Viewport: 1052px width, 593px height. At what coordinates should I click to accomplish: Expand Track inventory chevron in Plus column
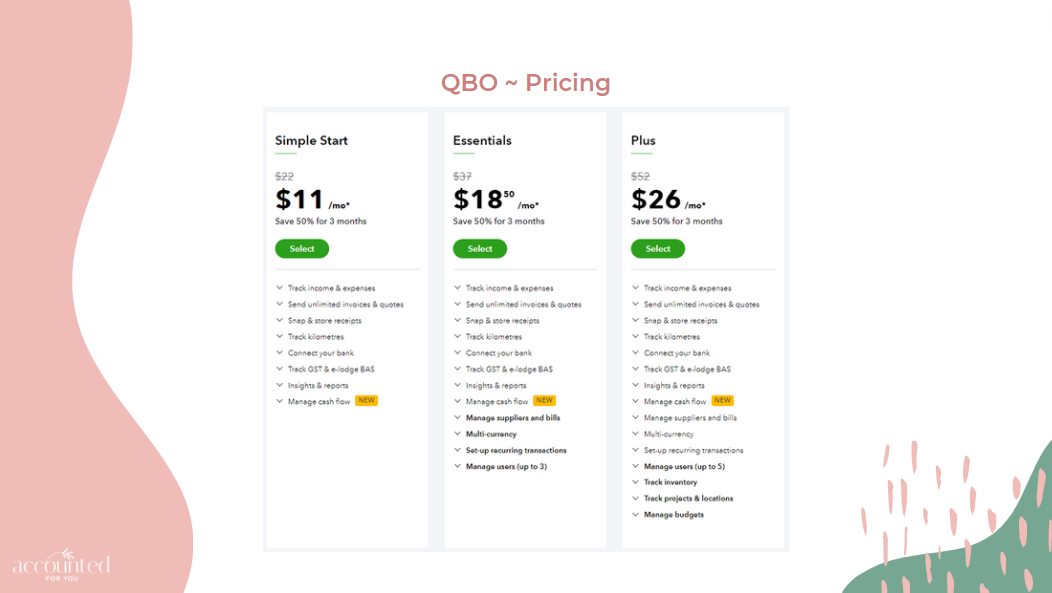point(635,482)
